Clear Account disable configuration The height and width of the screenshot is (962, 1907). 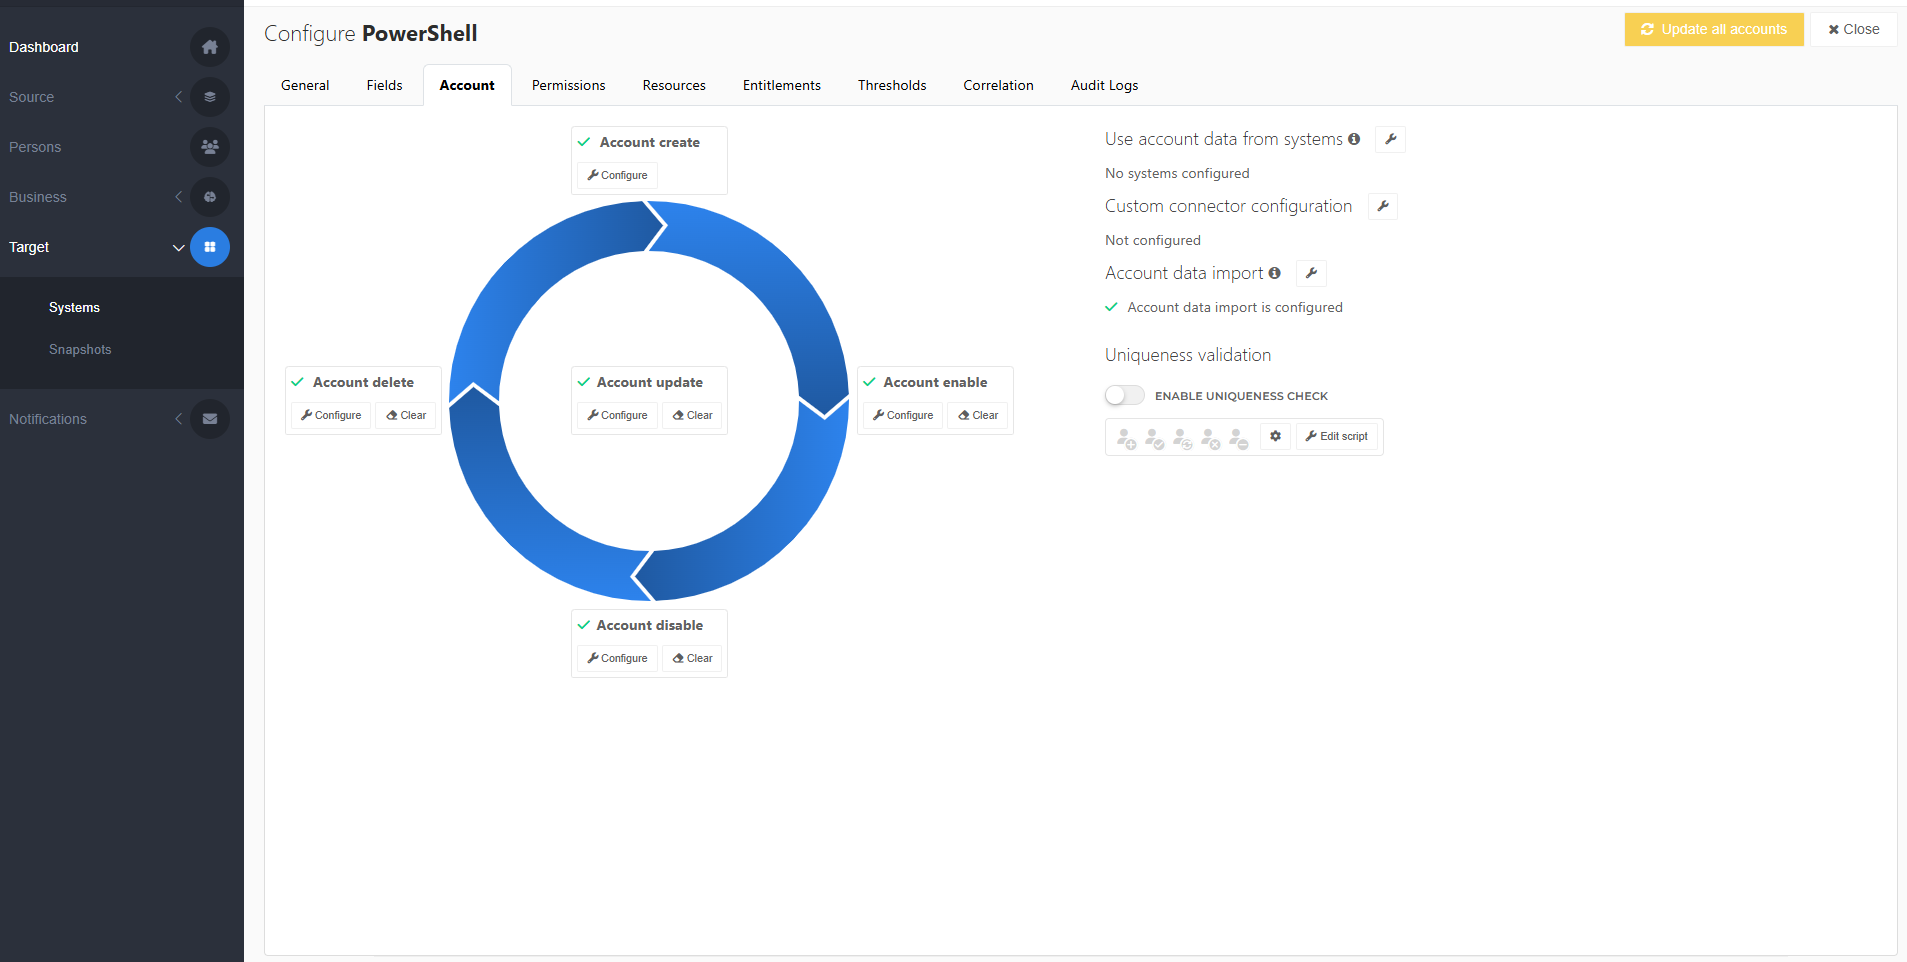click(x=692, y=658)
